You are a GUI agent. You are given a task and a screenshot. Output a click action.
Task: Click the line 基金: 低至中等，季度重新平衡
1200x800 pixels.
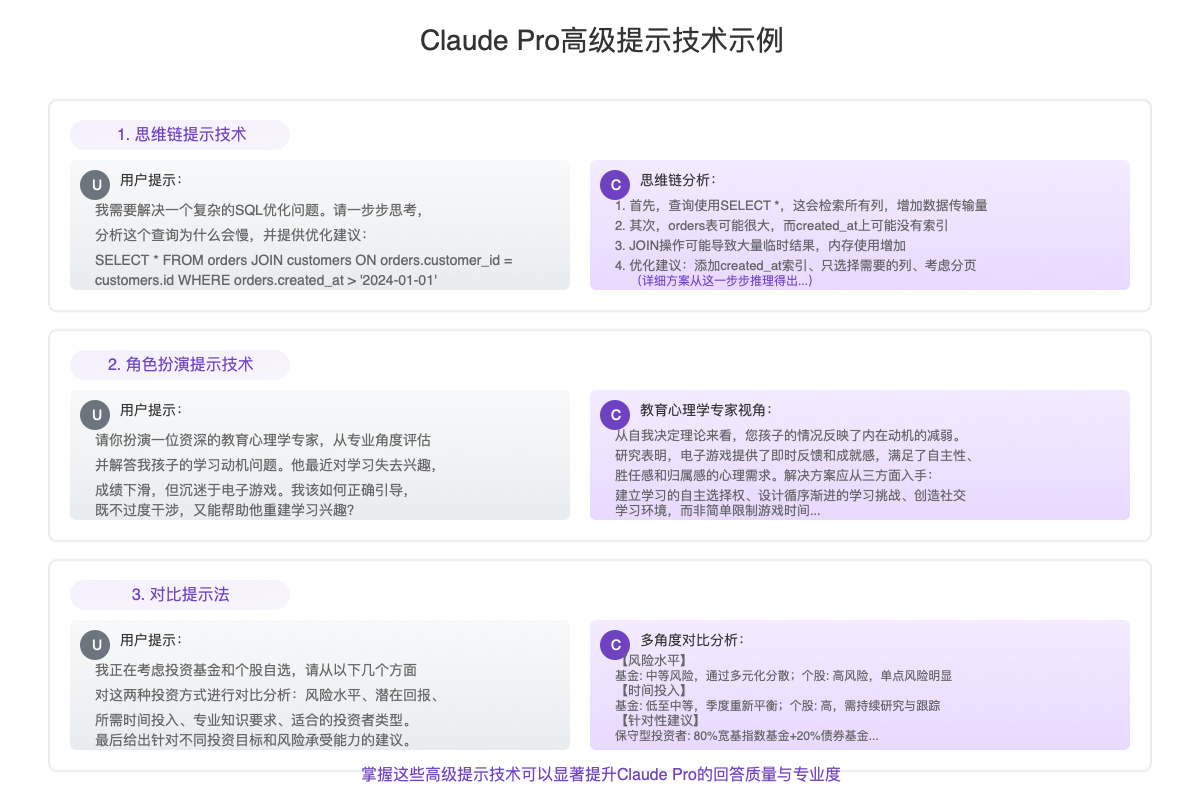click(x=777, y=706)
